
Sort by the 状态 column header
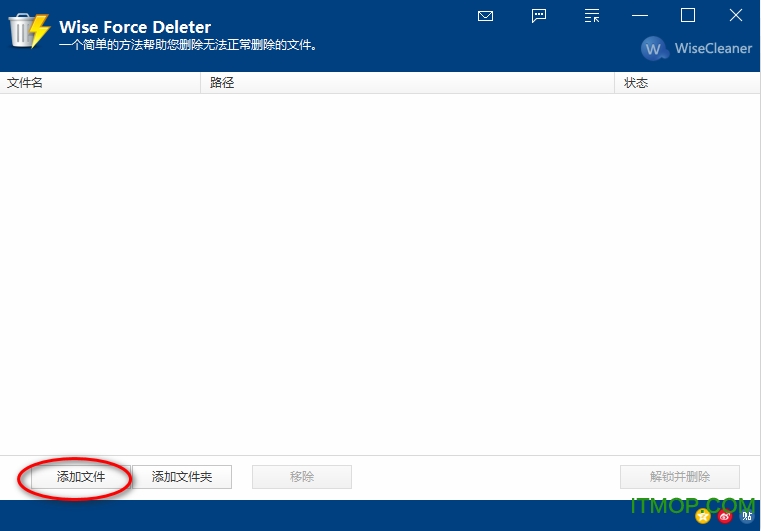[x=687, y=83]
